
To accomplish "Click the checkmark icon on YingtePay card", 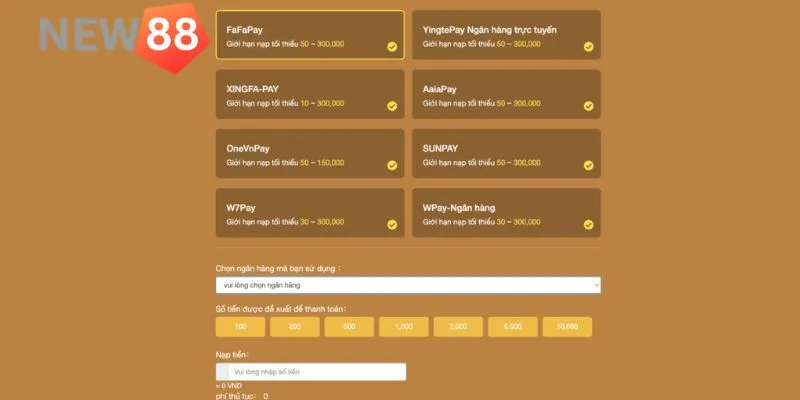I will pos(588,47).
